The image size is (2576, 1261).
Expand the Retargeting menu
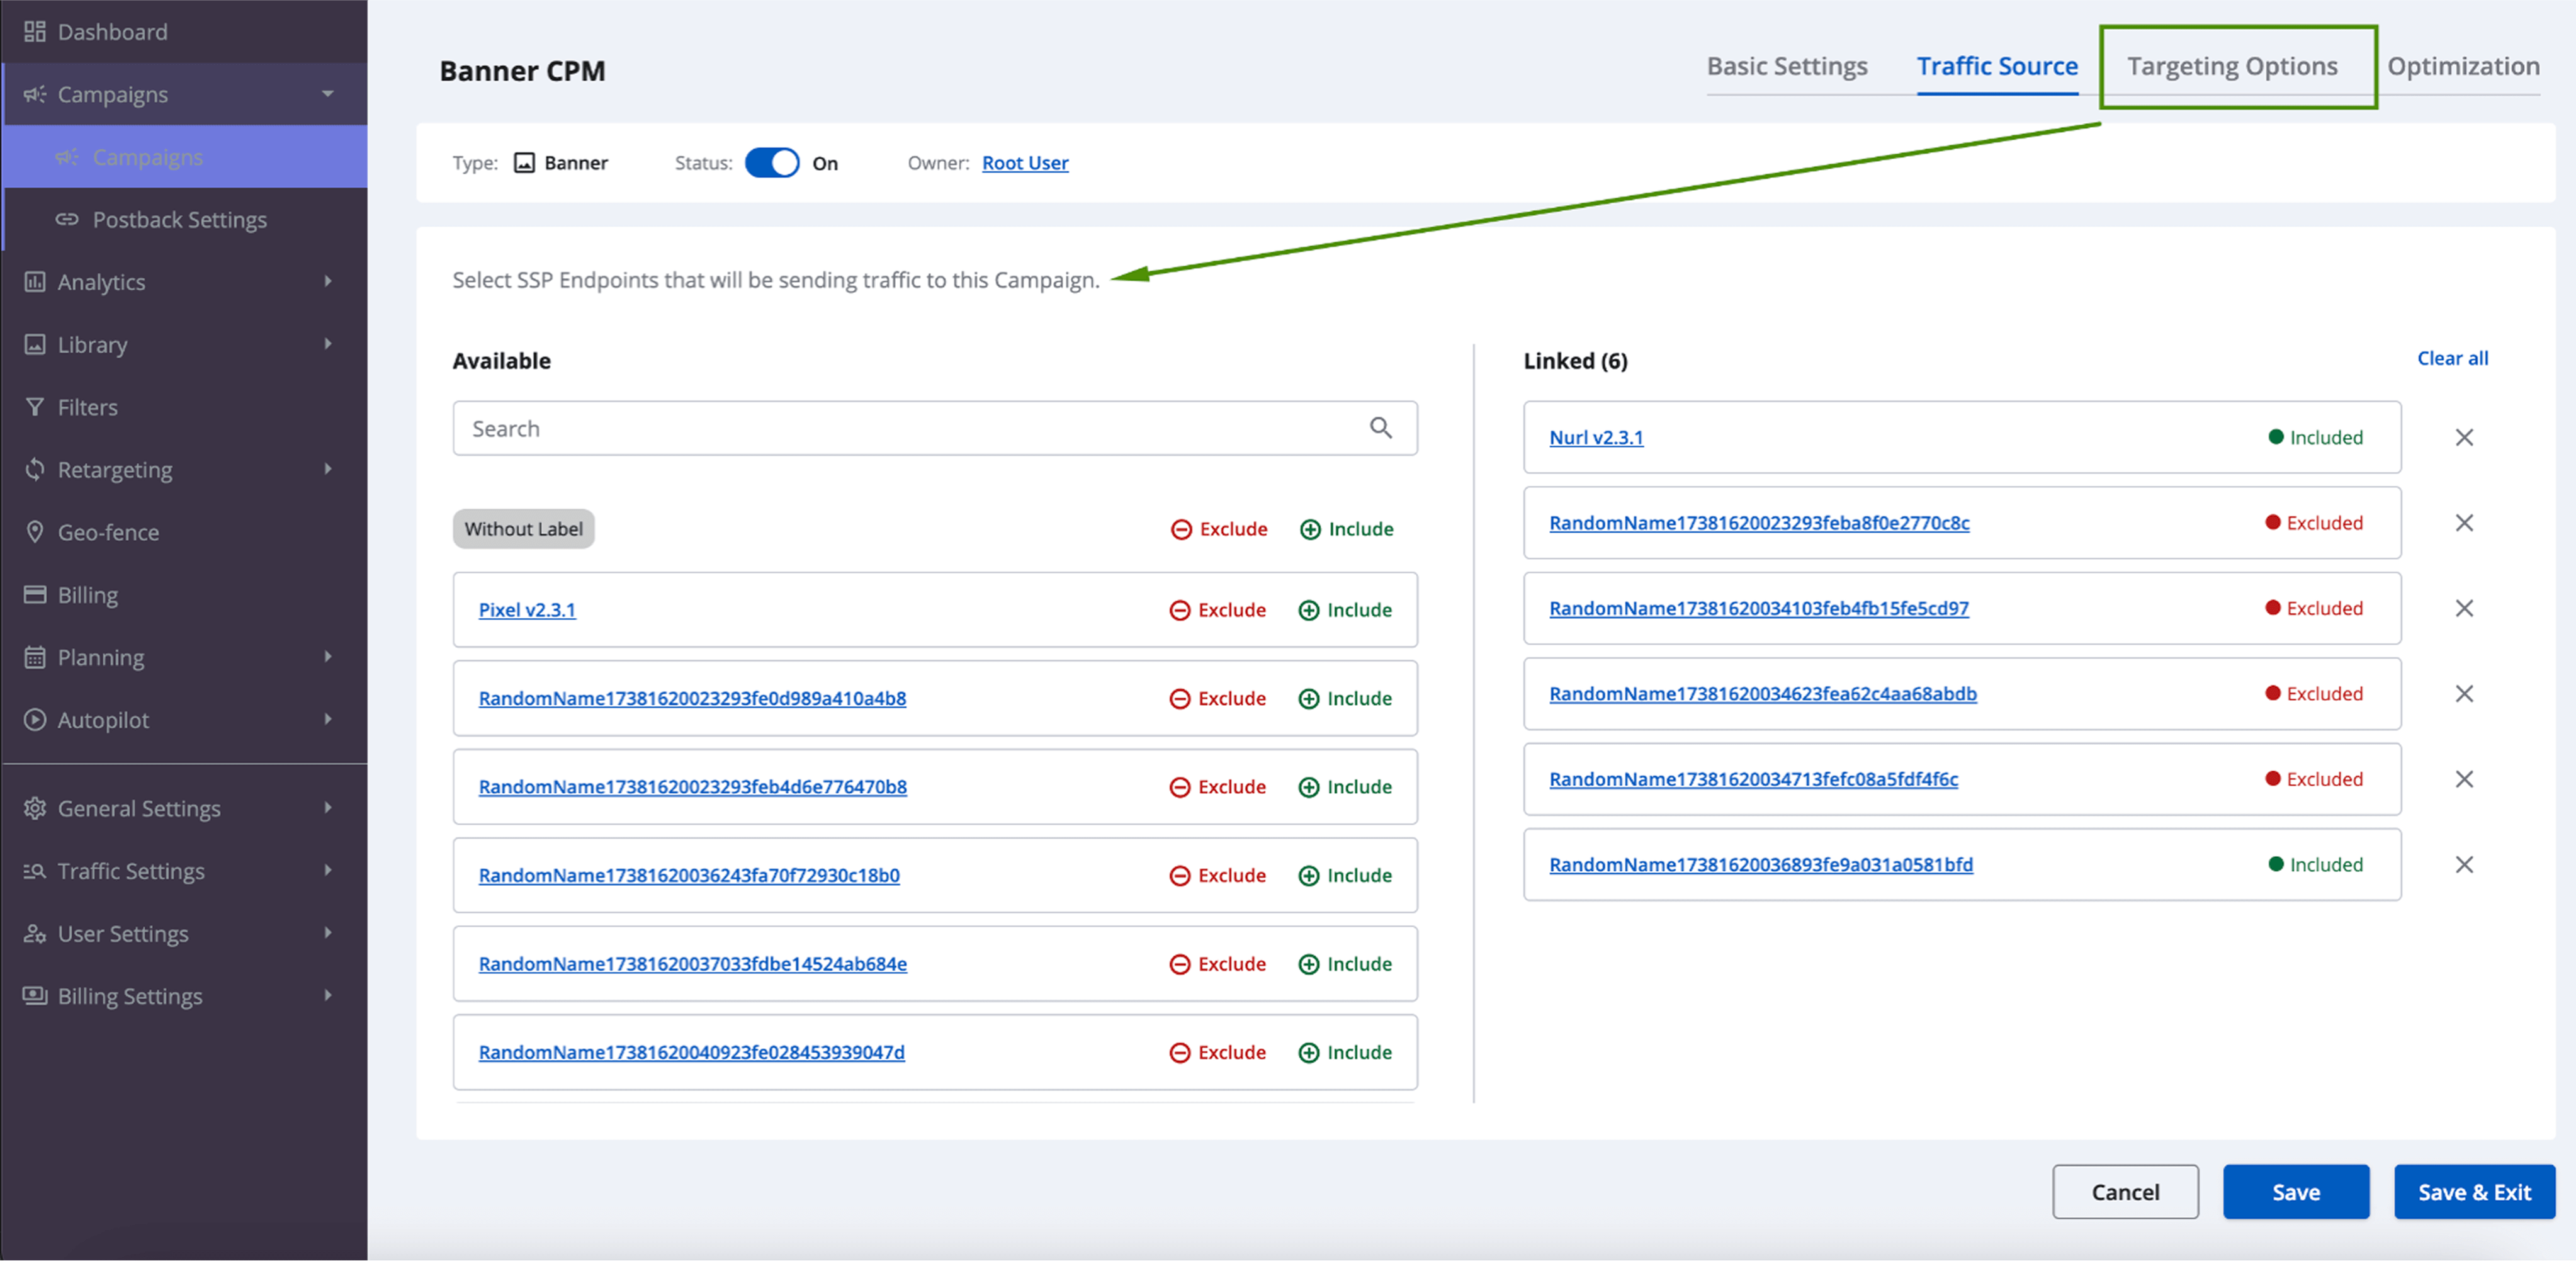[327, 469]
